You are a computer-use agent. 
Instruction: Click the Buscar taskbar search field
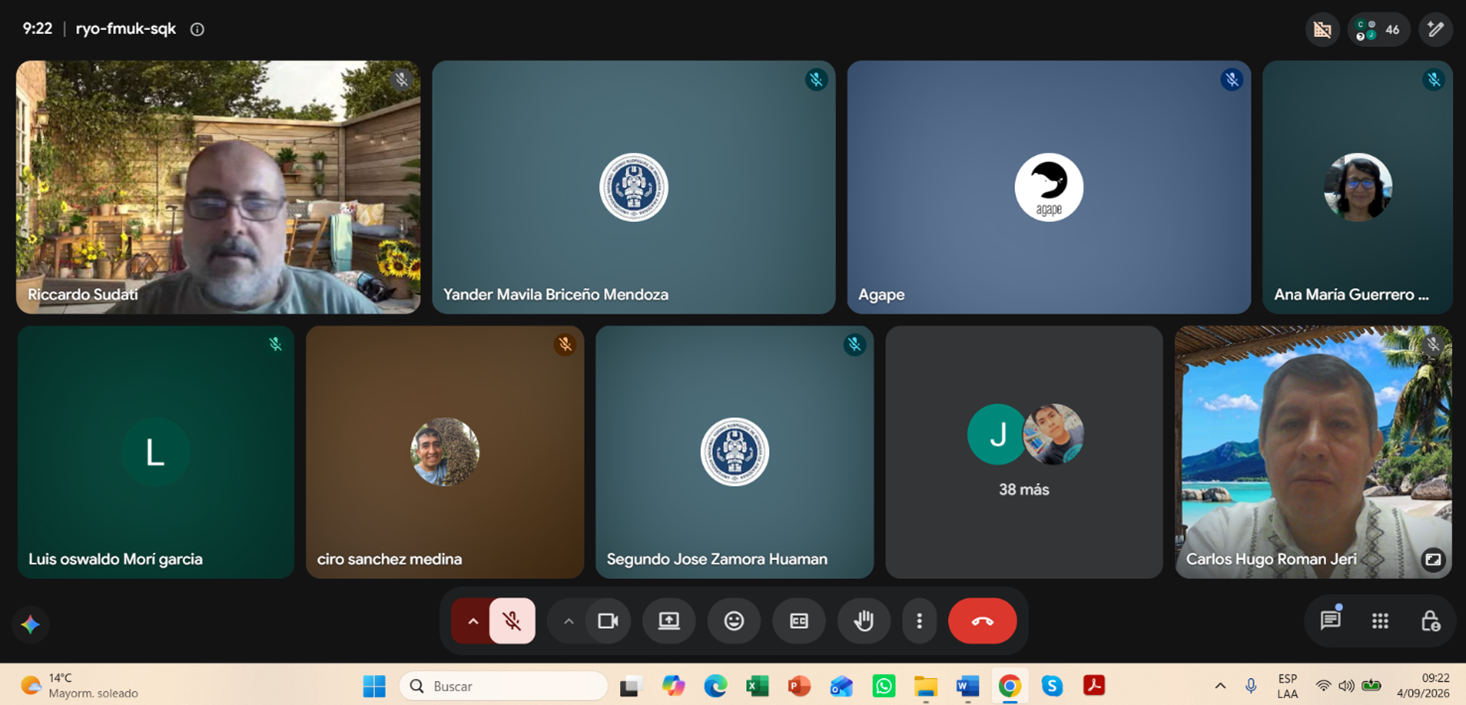point(504,686)
